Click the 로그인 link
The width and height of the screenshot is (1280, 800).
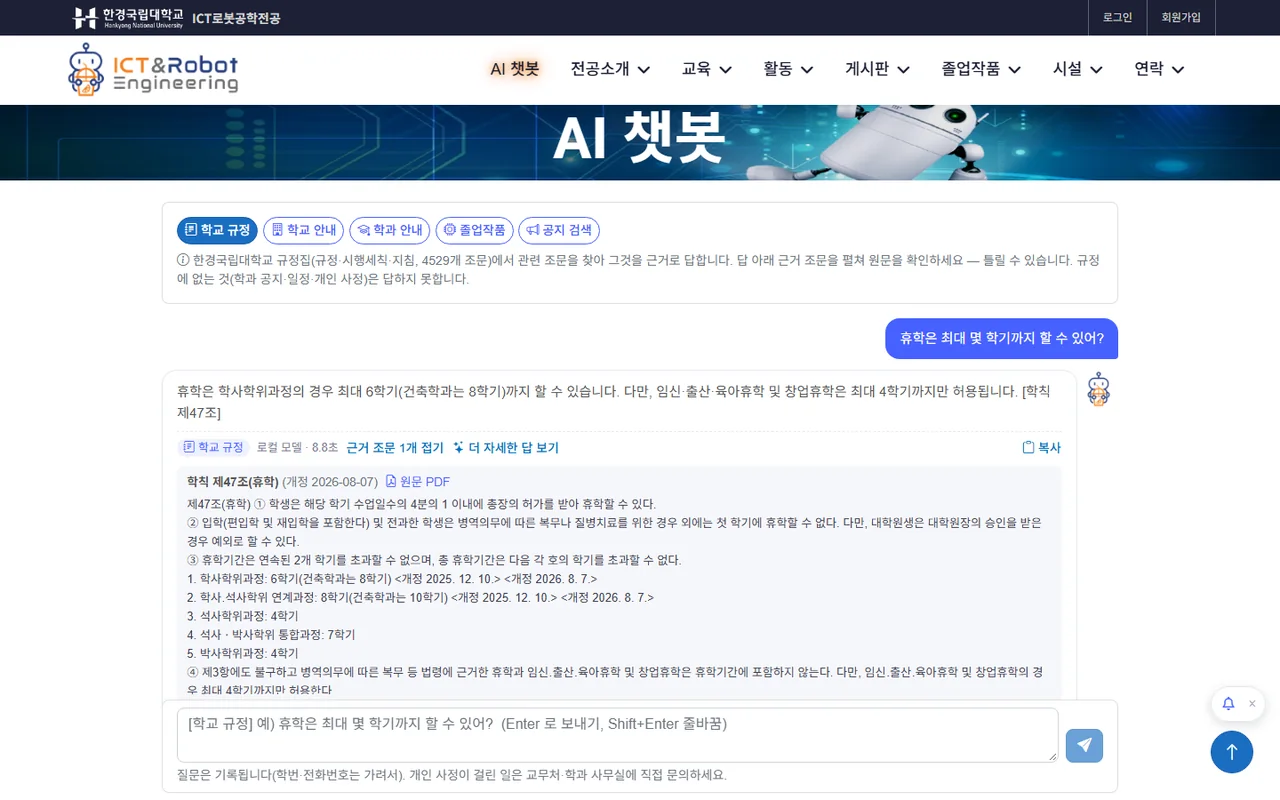1117,18
